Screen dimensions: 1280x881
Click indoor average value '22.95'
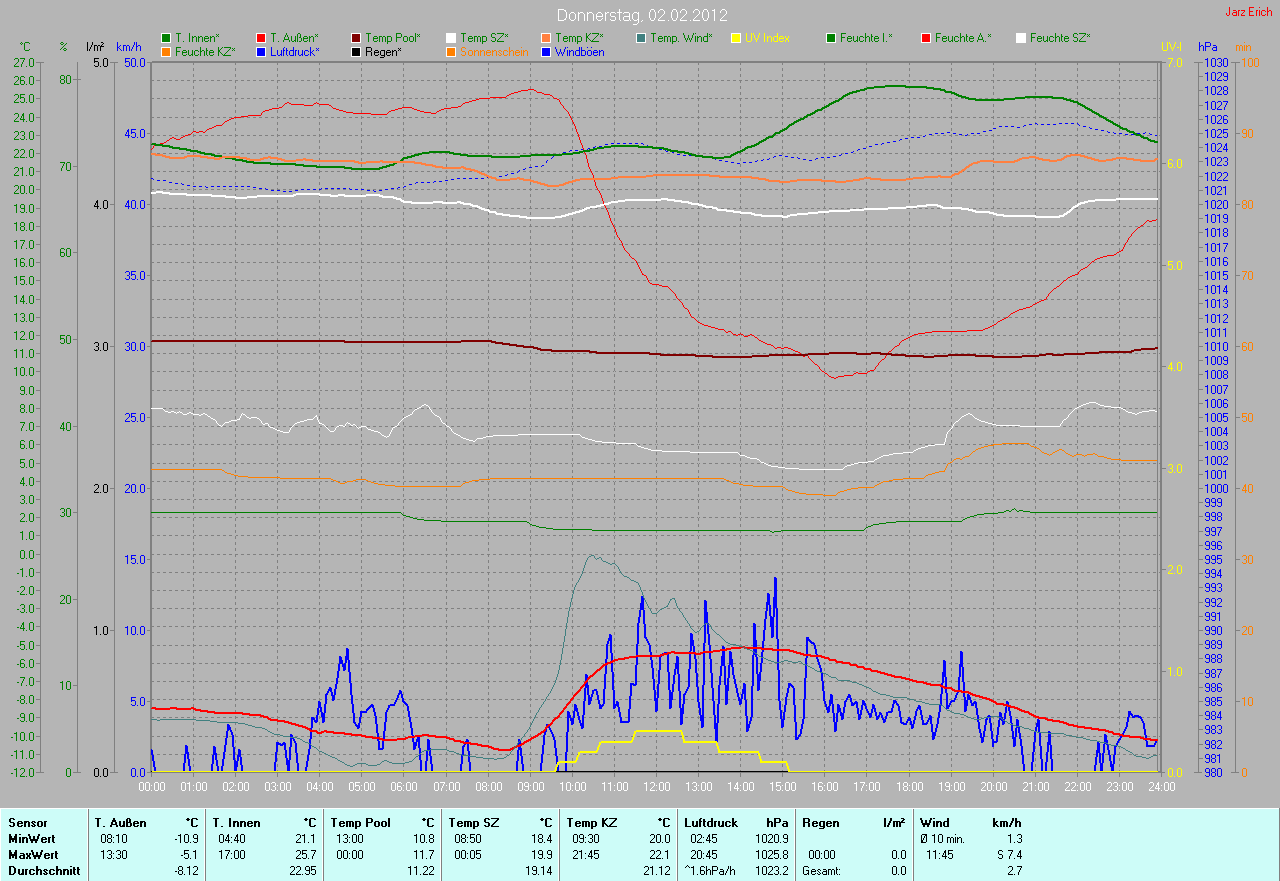pos(303,871)
